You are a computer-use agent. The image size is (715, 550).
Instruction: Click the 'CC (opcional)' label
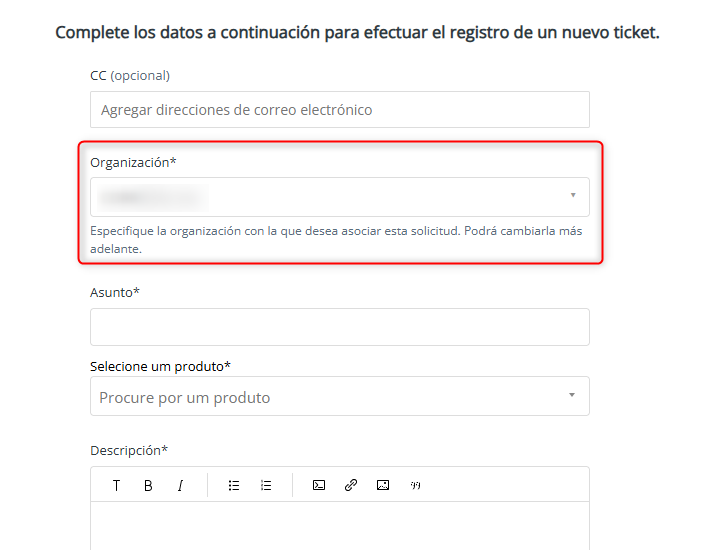click(x=130, y=75)
